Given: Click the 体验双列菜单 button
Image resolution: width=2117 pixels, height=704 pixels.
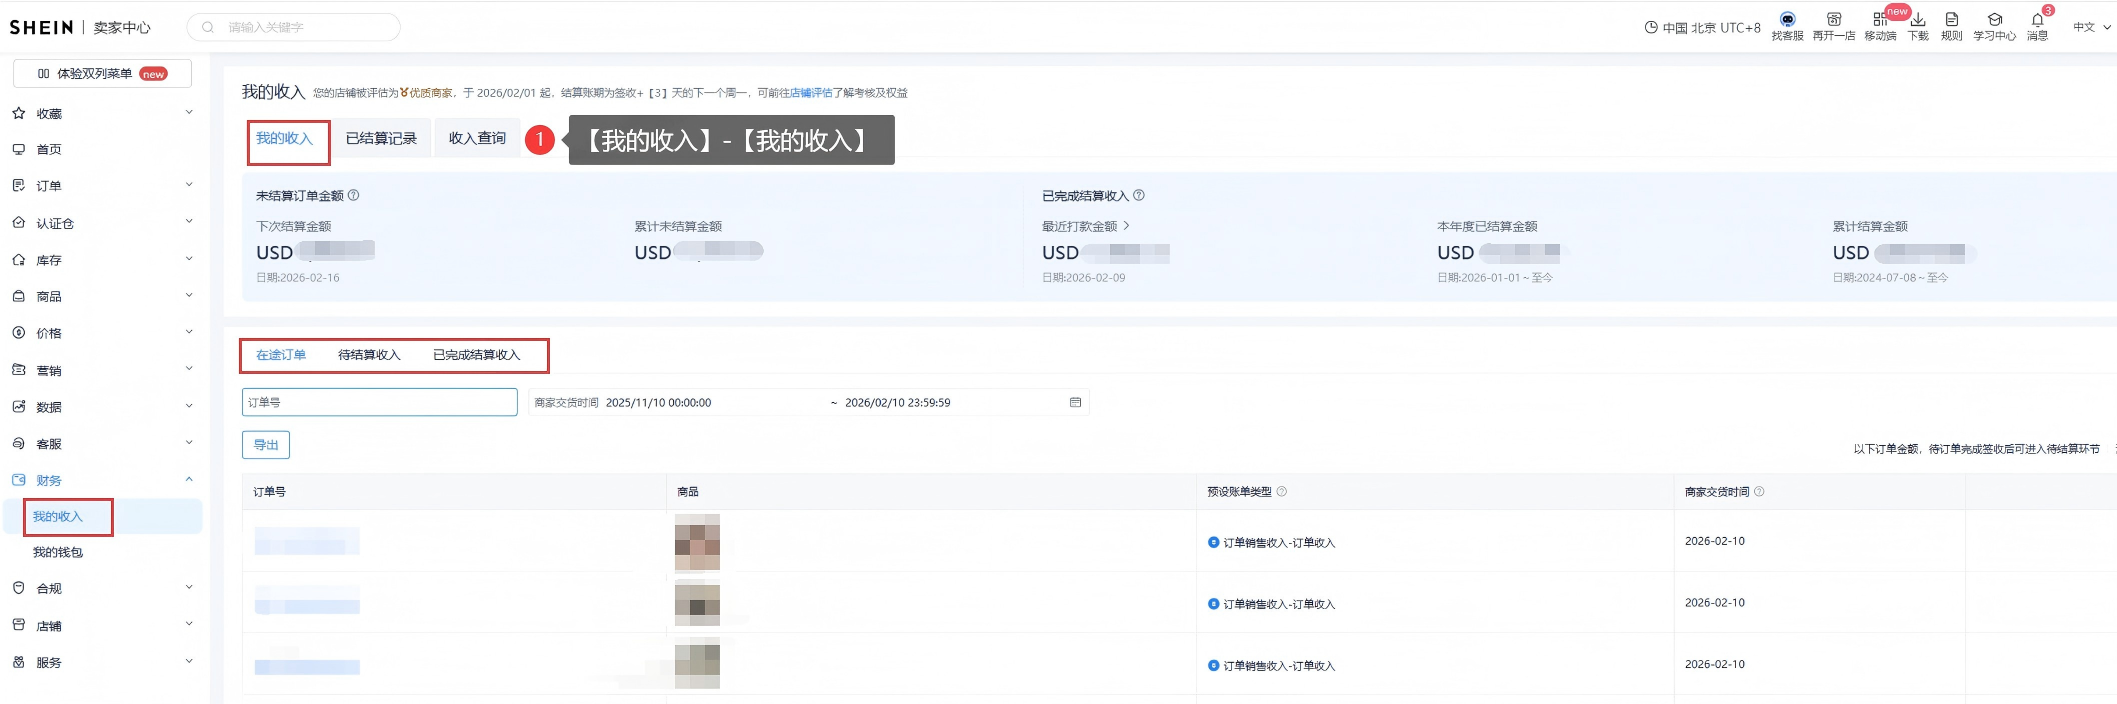Looking at the screenshot, I should [102, 73].
